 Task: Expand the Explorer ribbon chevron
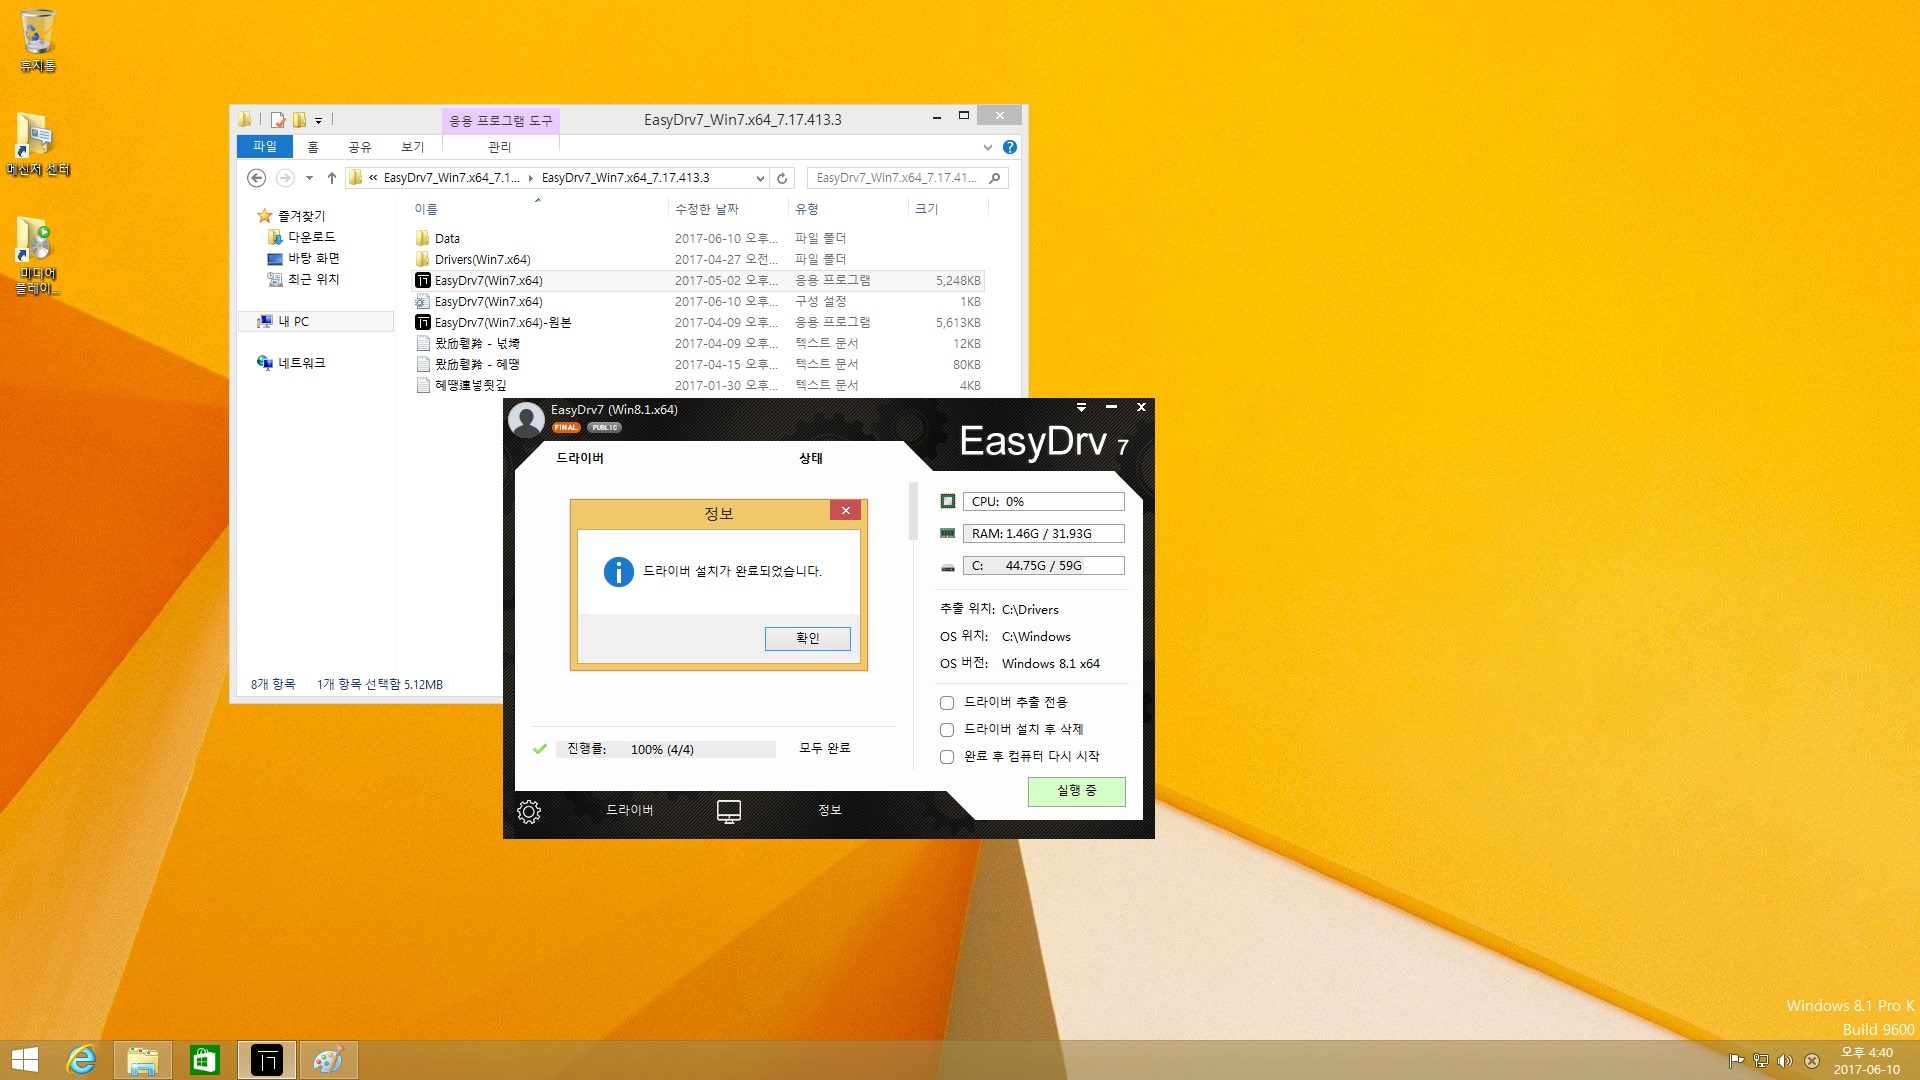coord(988,147)
